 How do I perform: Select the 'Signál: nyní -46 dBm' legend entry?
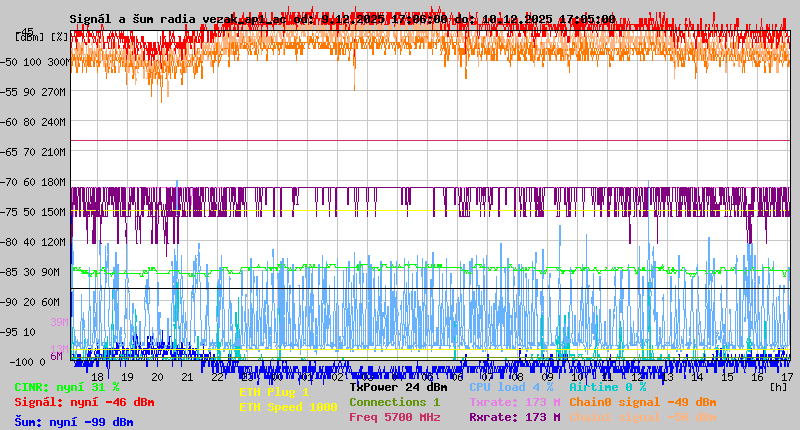pos(84,402)
